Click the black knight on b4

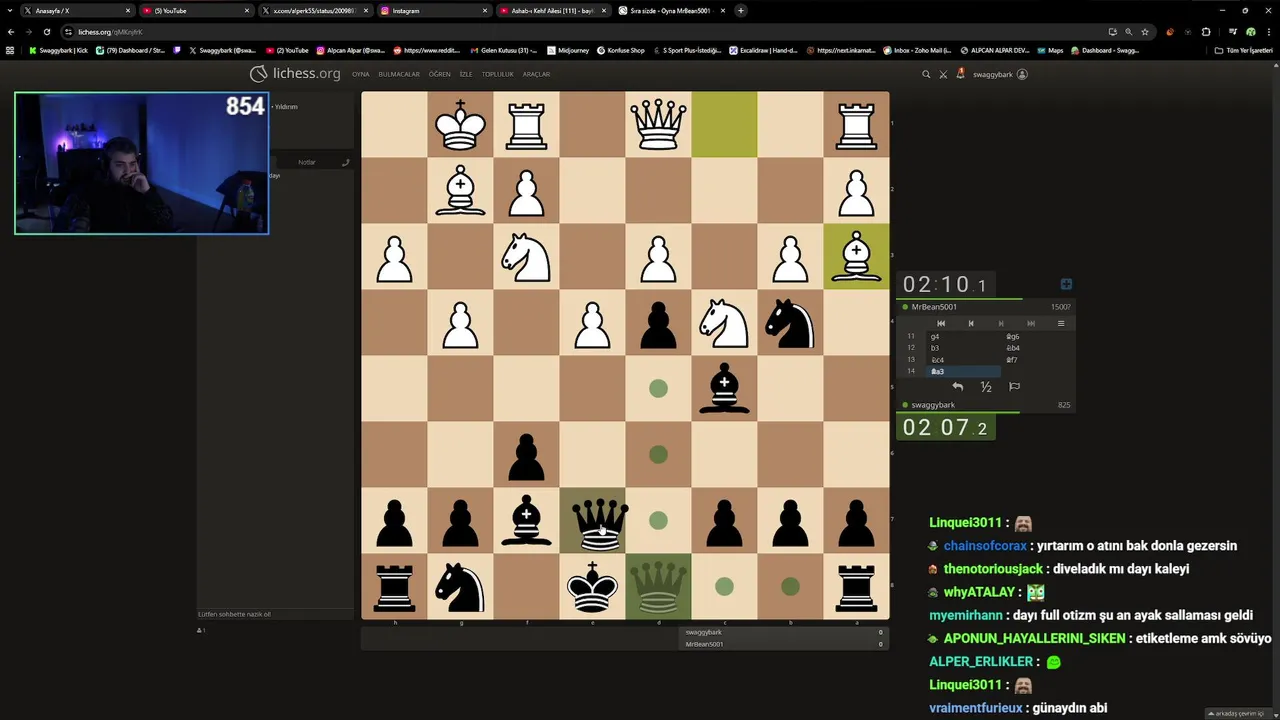(790, 323)
